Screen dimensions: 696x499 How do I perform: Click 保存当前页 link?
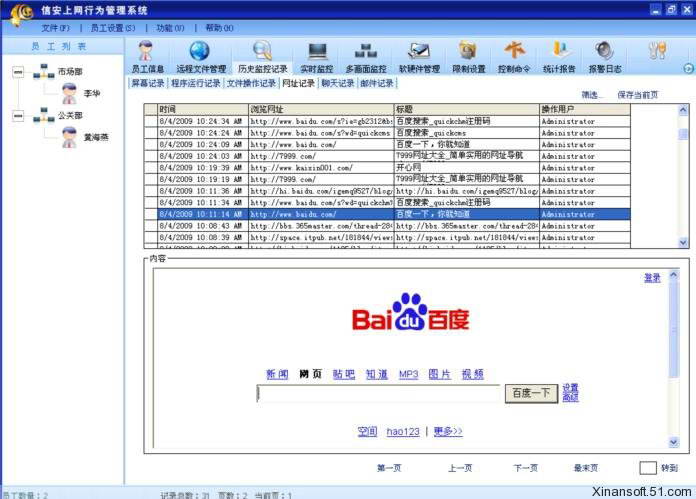pyautogui.click(x=637, y=95)
